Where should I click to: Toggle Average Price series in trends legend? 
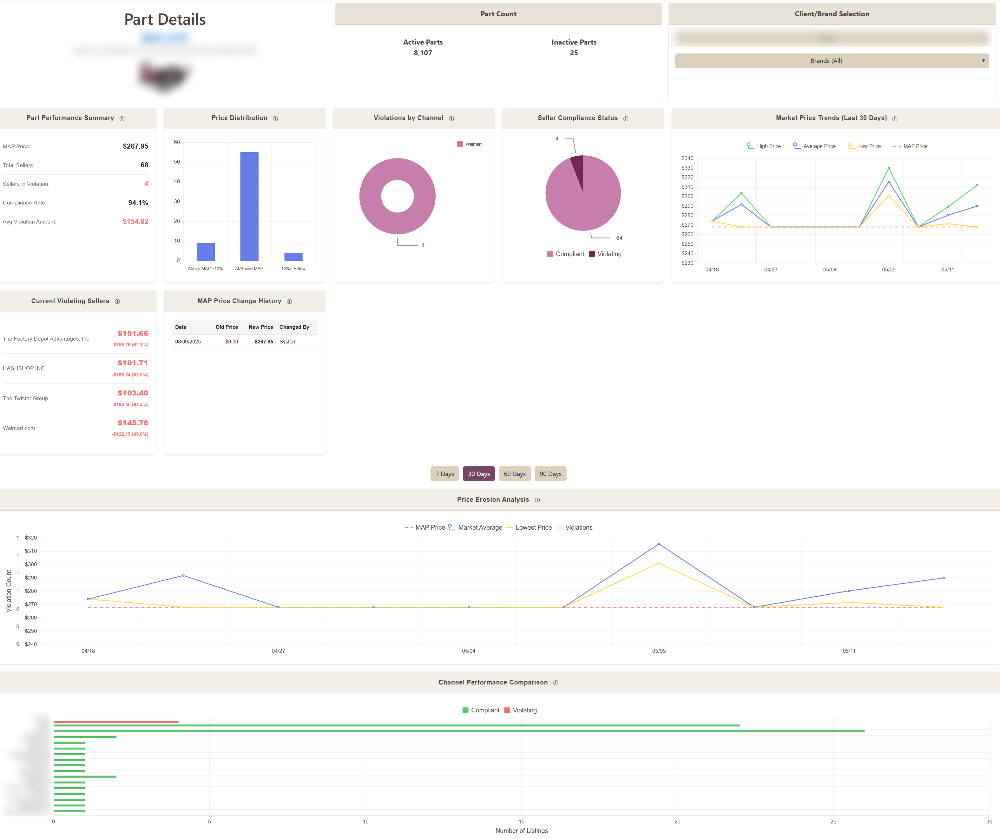[814, 146]
